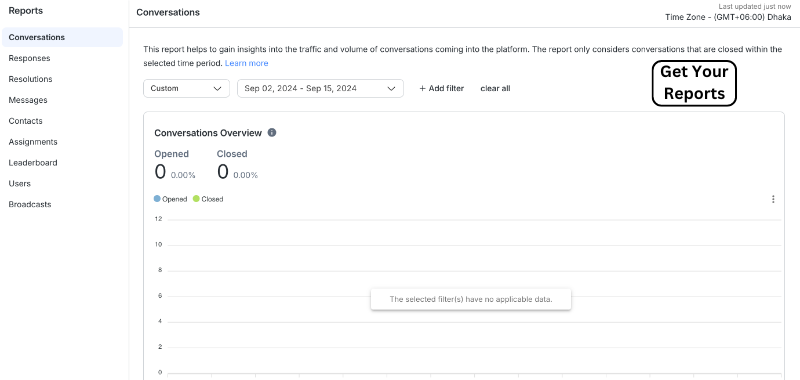This screenshot has height=380, width=800.
Task: Toggle the Closed series in the chart legend
Action: 208,199
